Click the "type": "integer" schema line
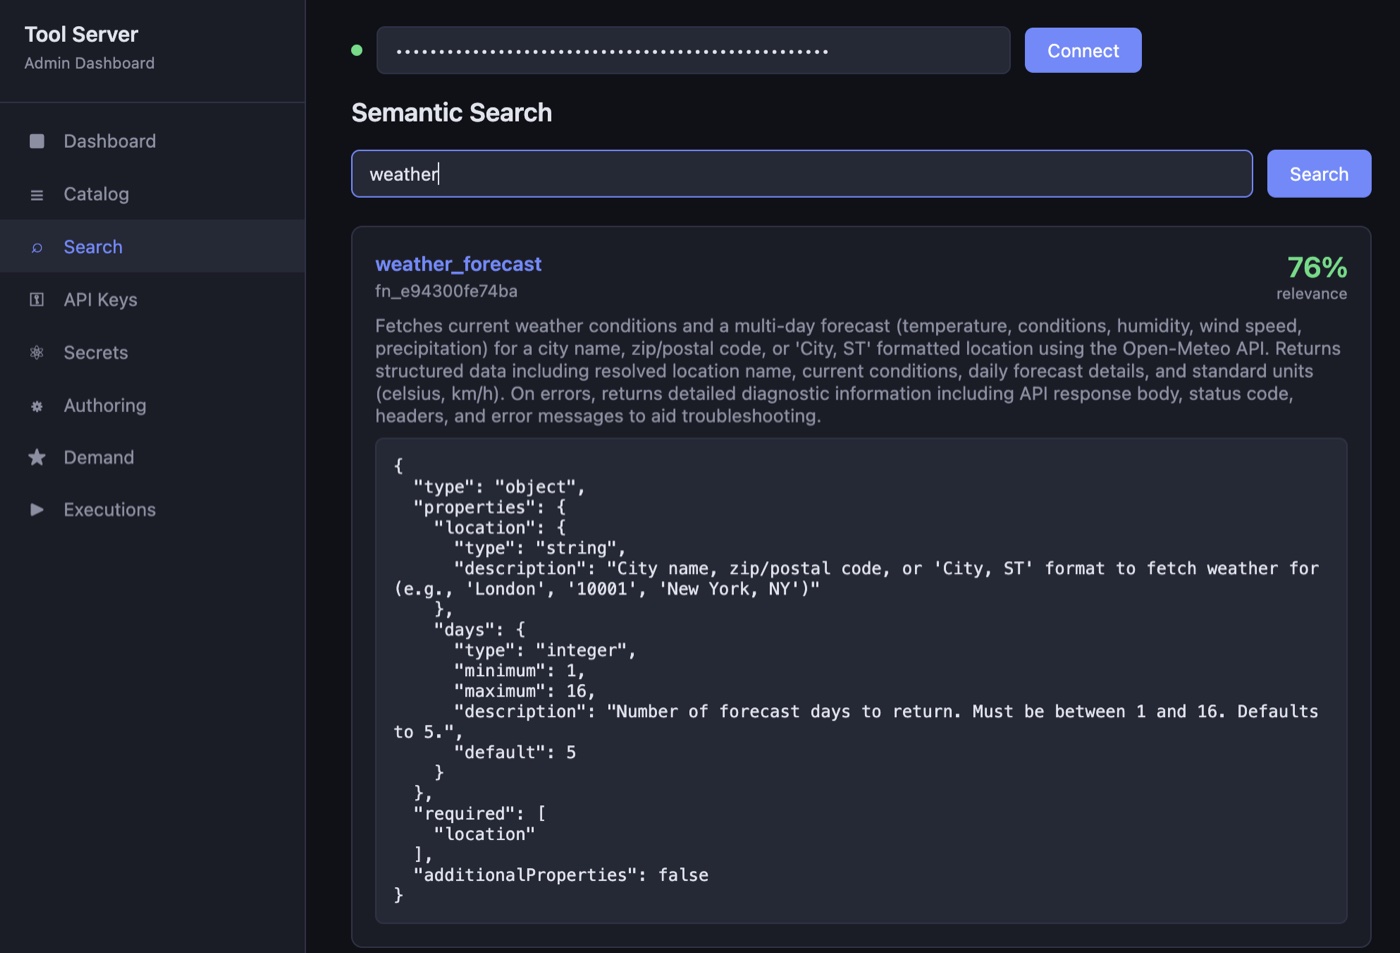Image resolution: width=1400 pixels, height=953 pixels. click(545, 650)
